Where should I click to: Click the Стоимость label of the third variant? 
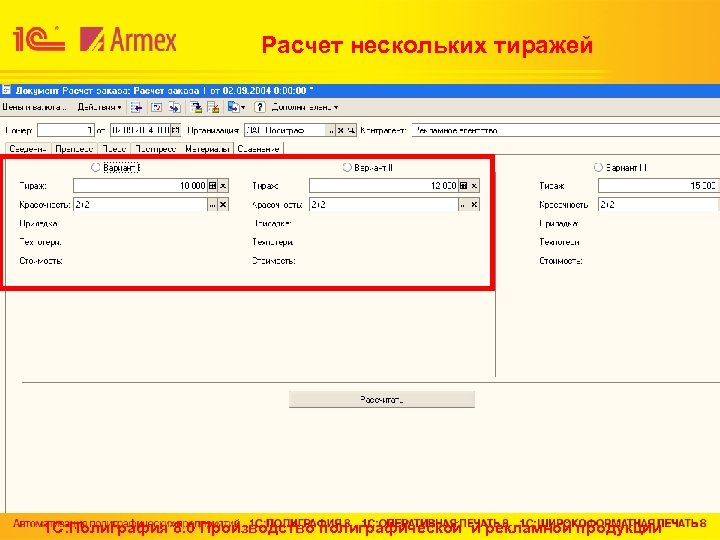pyautogui.click(x=561, y=261)
